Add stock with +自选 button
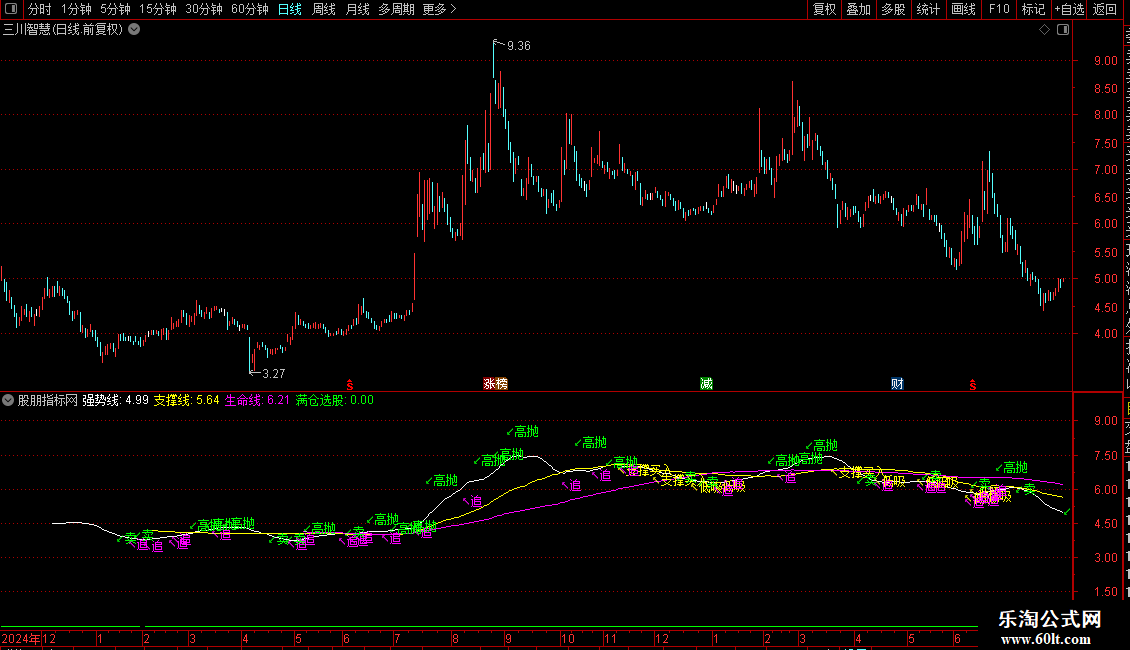 (1069, 9)
